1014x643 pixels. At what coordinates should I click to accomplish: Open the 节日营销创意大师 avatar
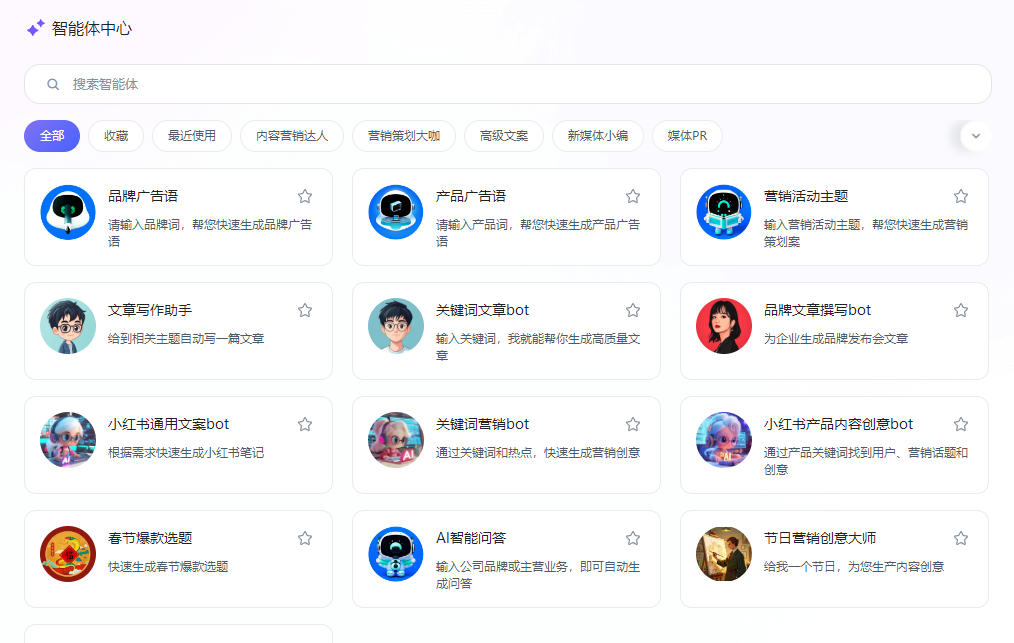click(x=724, y=554)
